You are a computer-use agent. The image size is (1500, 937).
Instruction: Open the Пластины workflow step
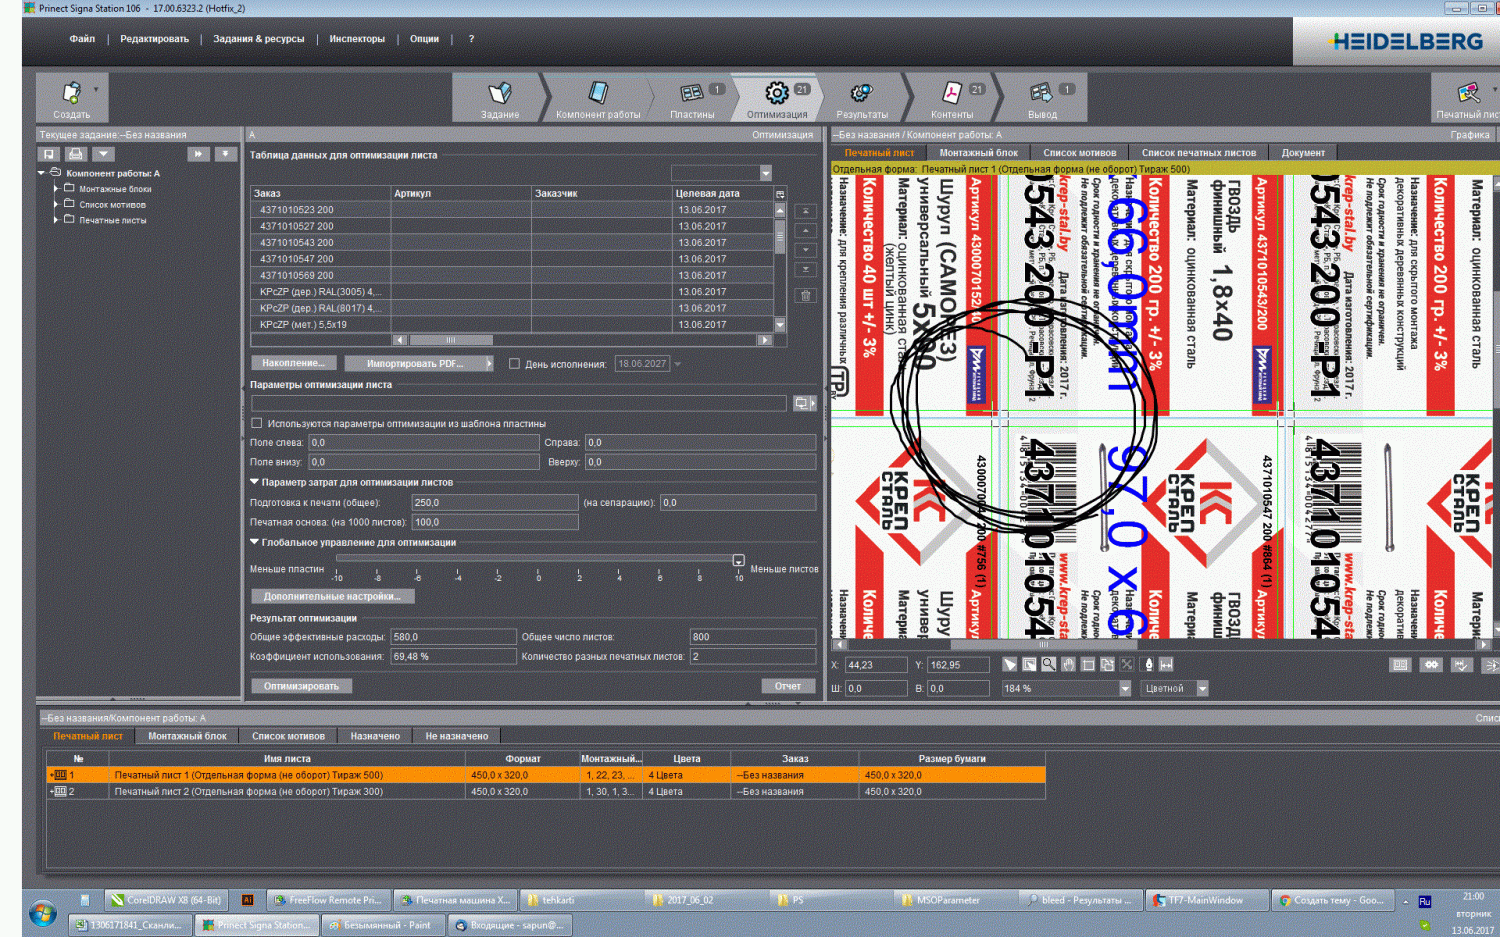point(692,98)
